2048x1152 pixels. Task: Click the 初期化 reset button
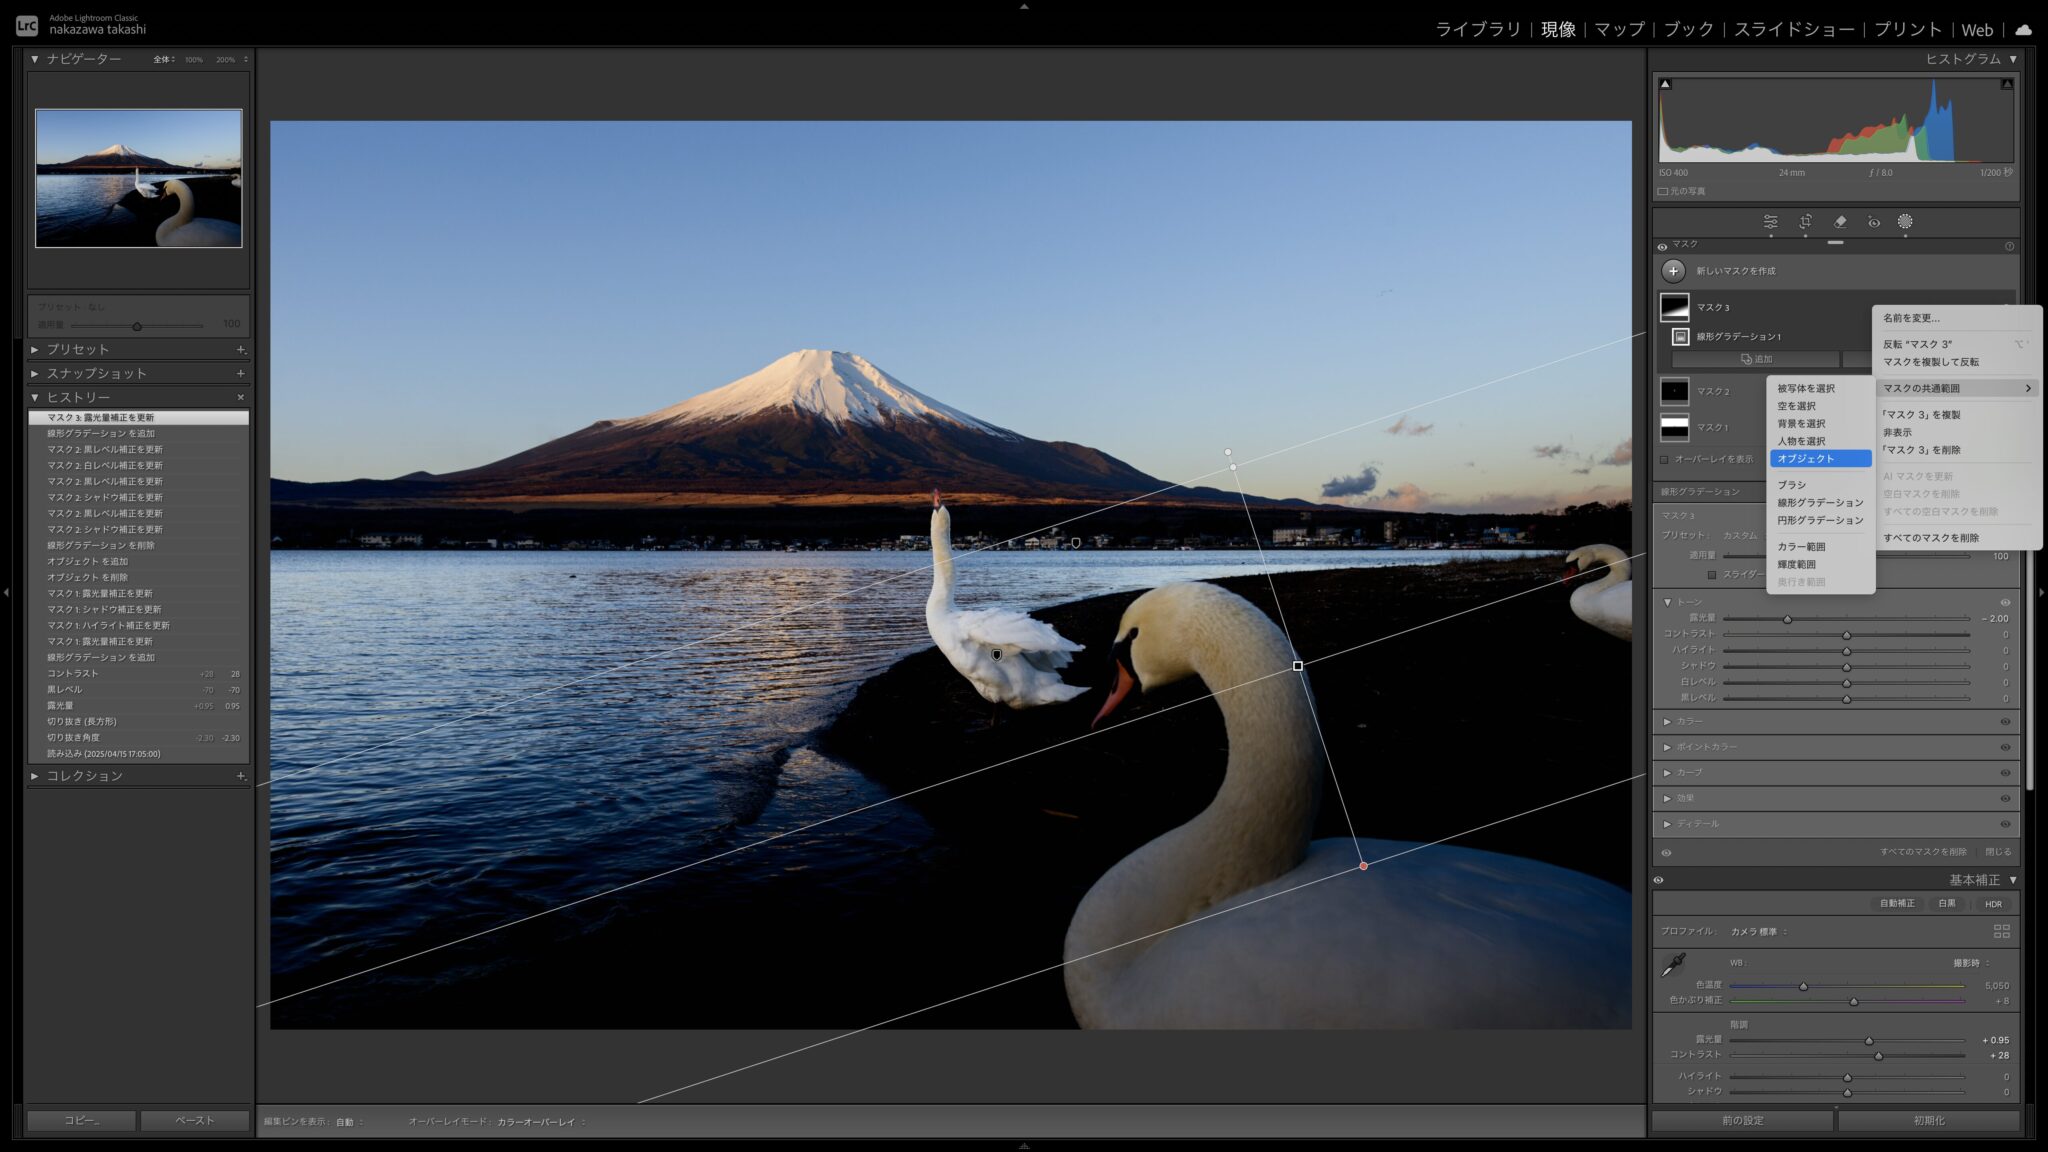(1928, 1121)
